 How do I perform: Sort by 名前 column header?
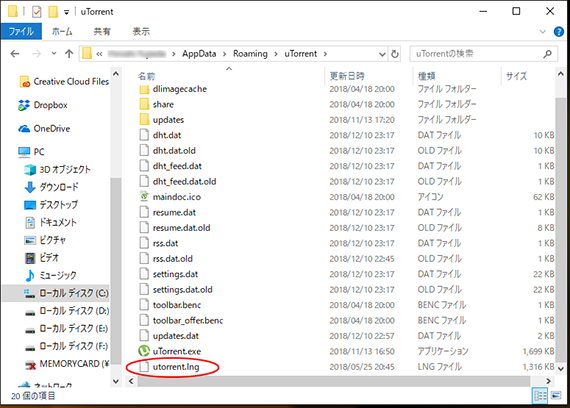coord(146,76)
